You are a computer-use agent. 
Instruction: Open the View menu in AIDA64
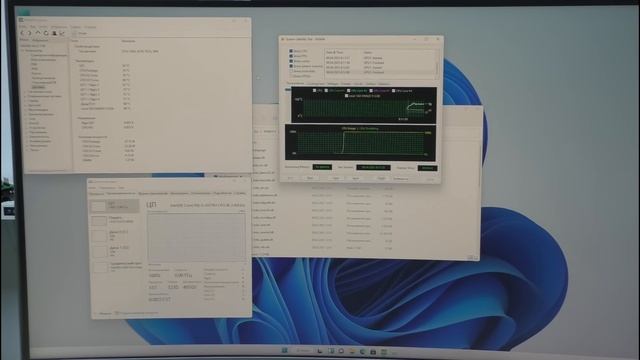click(x=33, y=27)
